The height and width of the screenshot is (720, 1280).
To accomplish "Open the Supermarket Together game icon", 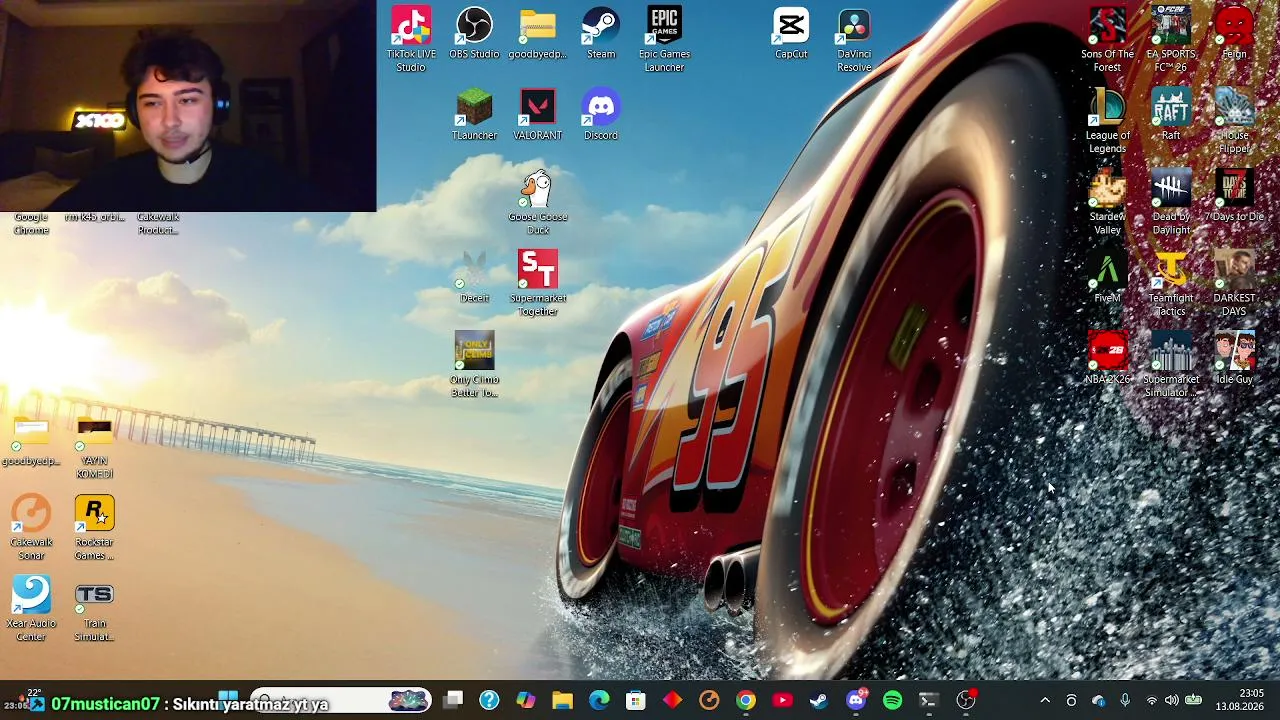I will [538, 283].
